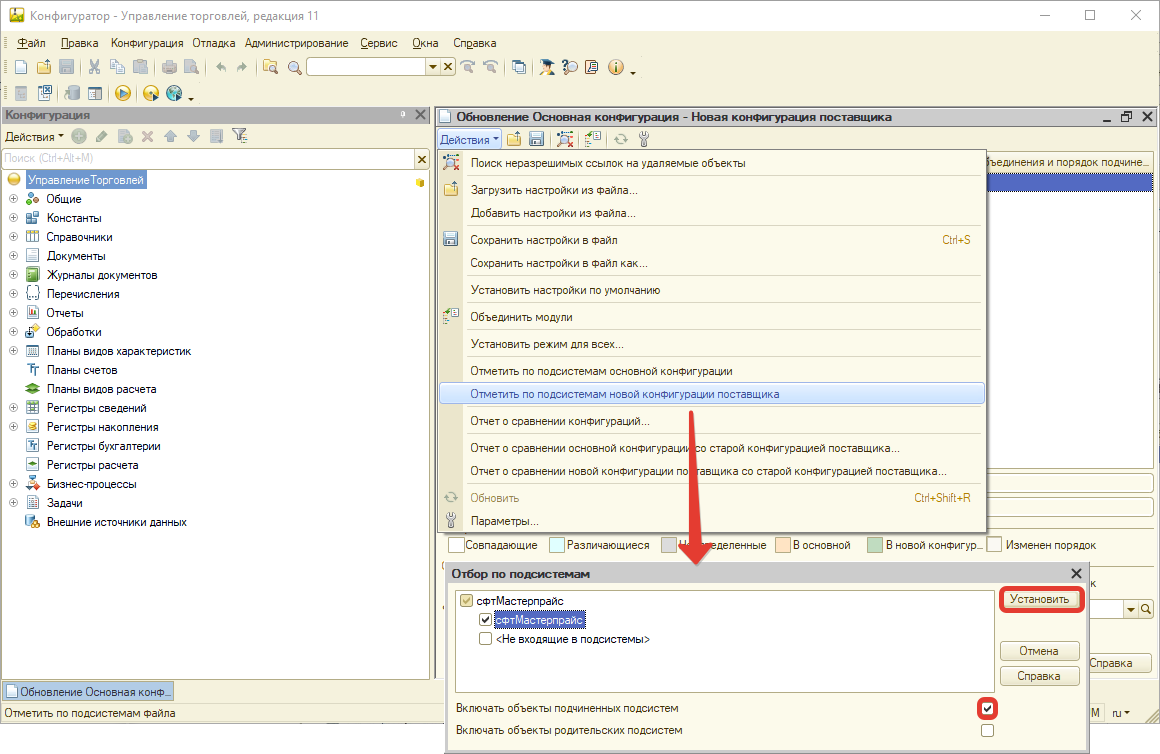1160x754 pixels.
Task: Check the <Не входящие в подсистемы> box
Action: pyautogui.click(x=486, y=639)
